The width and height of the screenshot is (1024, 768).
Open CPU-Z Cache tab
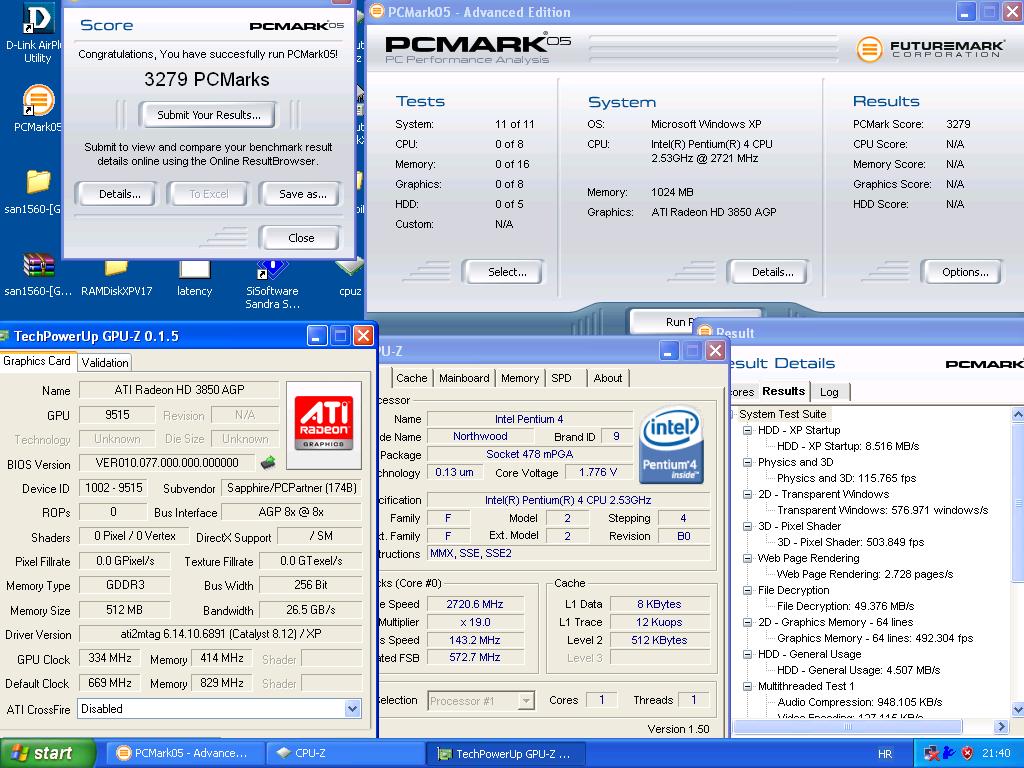[411, 378]
